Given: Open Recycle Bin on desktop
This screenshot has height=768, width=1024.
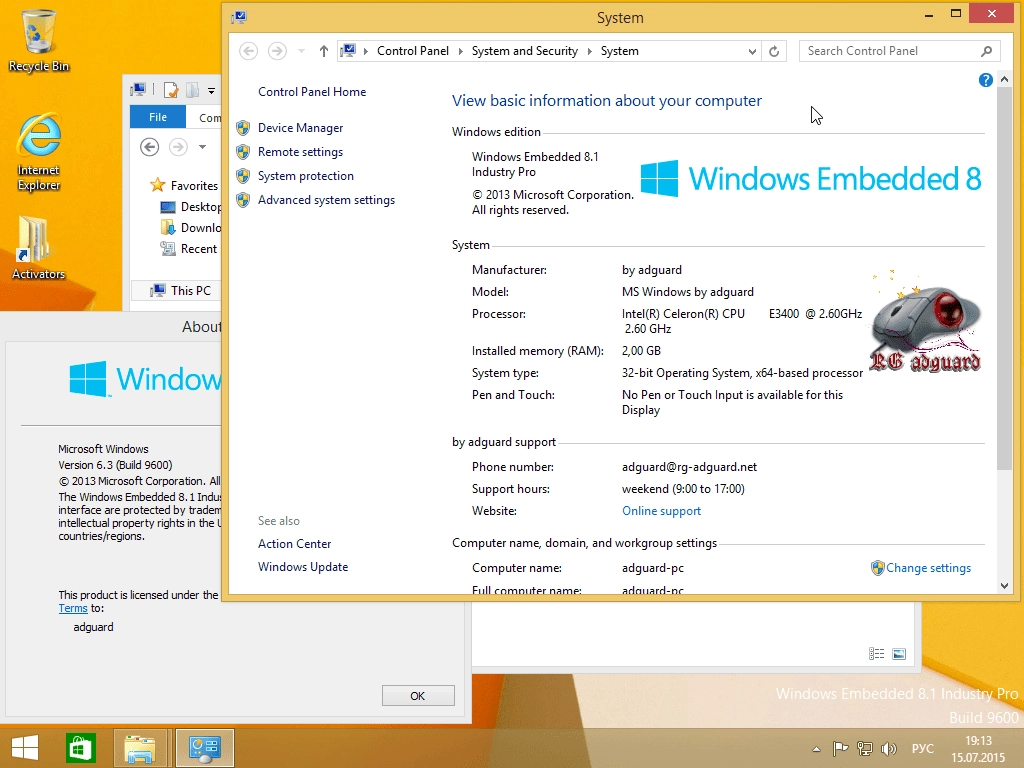Looking at the screenshot, I should [x=39, y=40].
